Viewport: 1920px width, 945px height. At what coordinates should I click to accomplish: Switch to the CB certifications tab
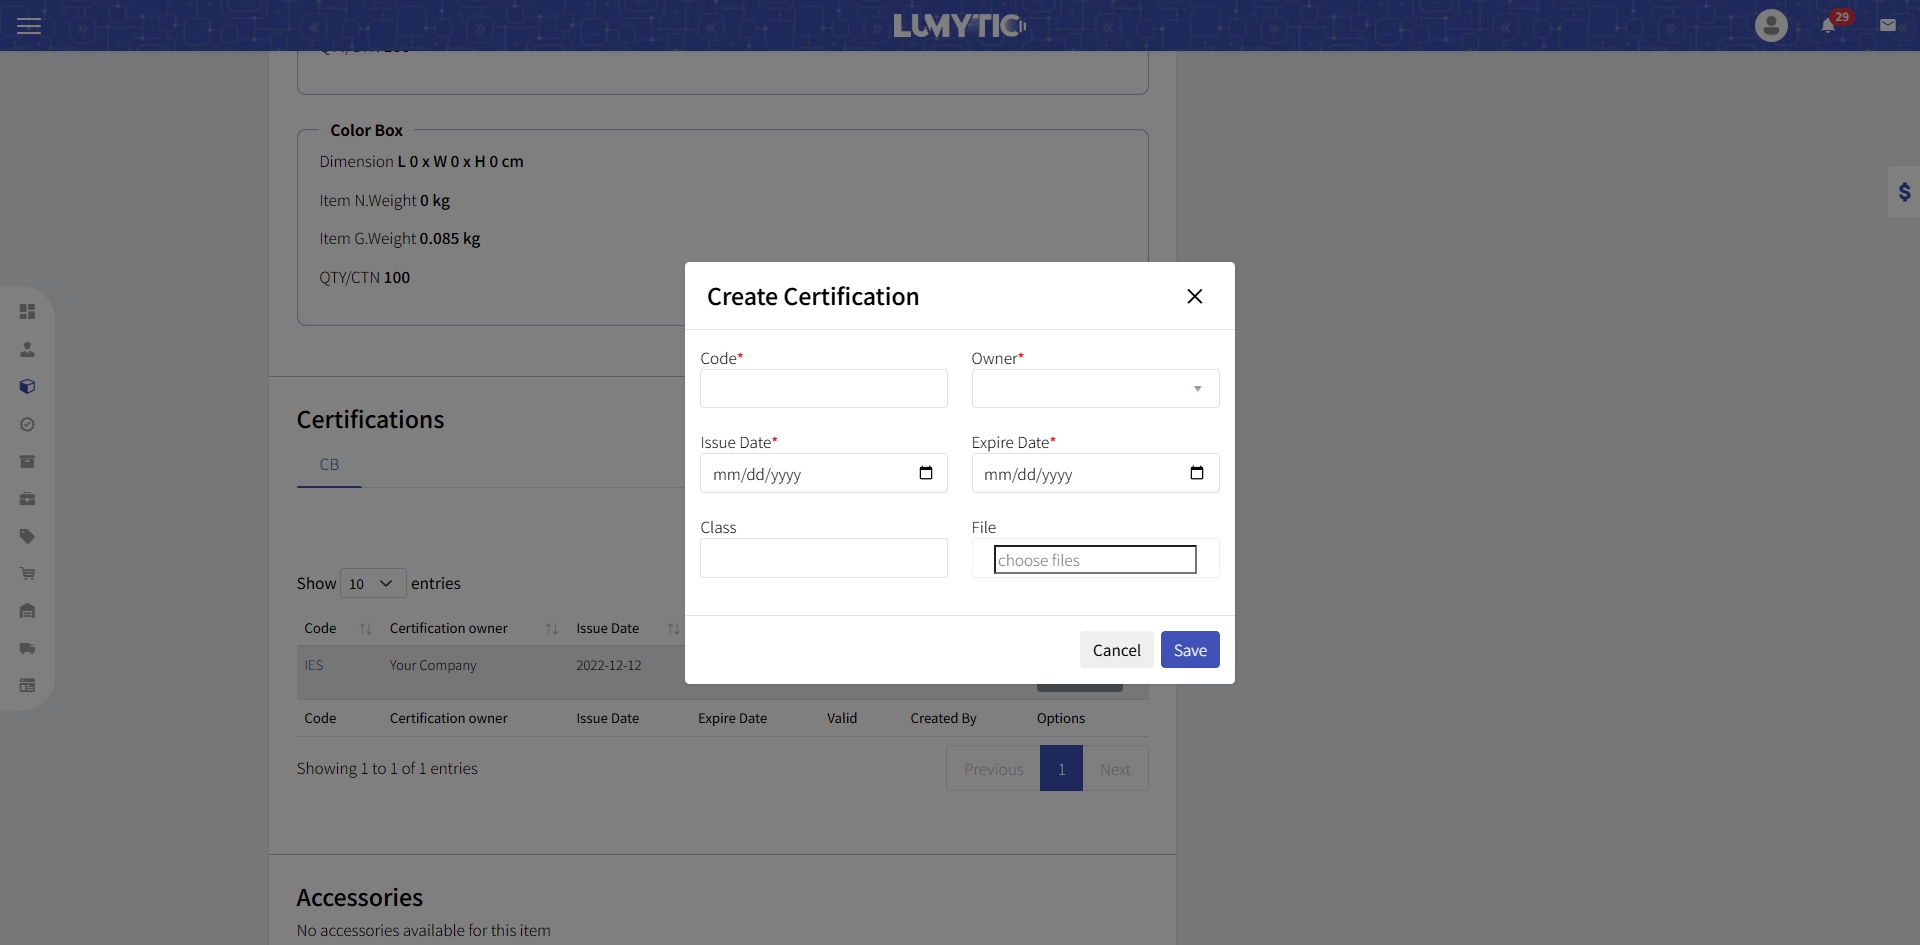pyautogui.click(x=329, y=464)
